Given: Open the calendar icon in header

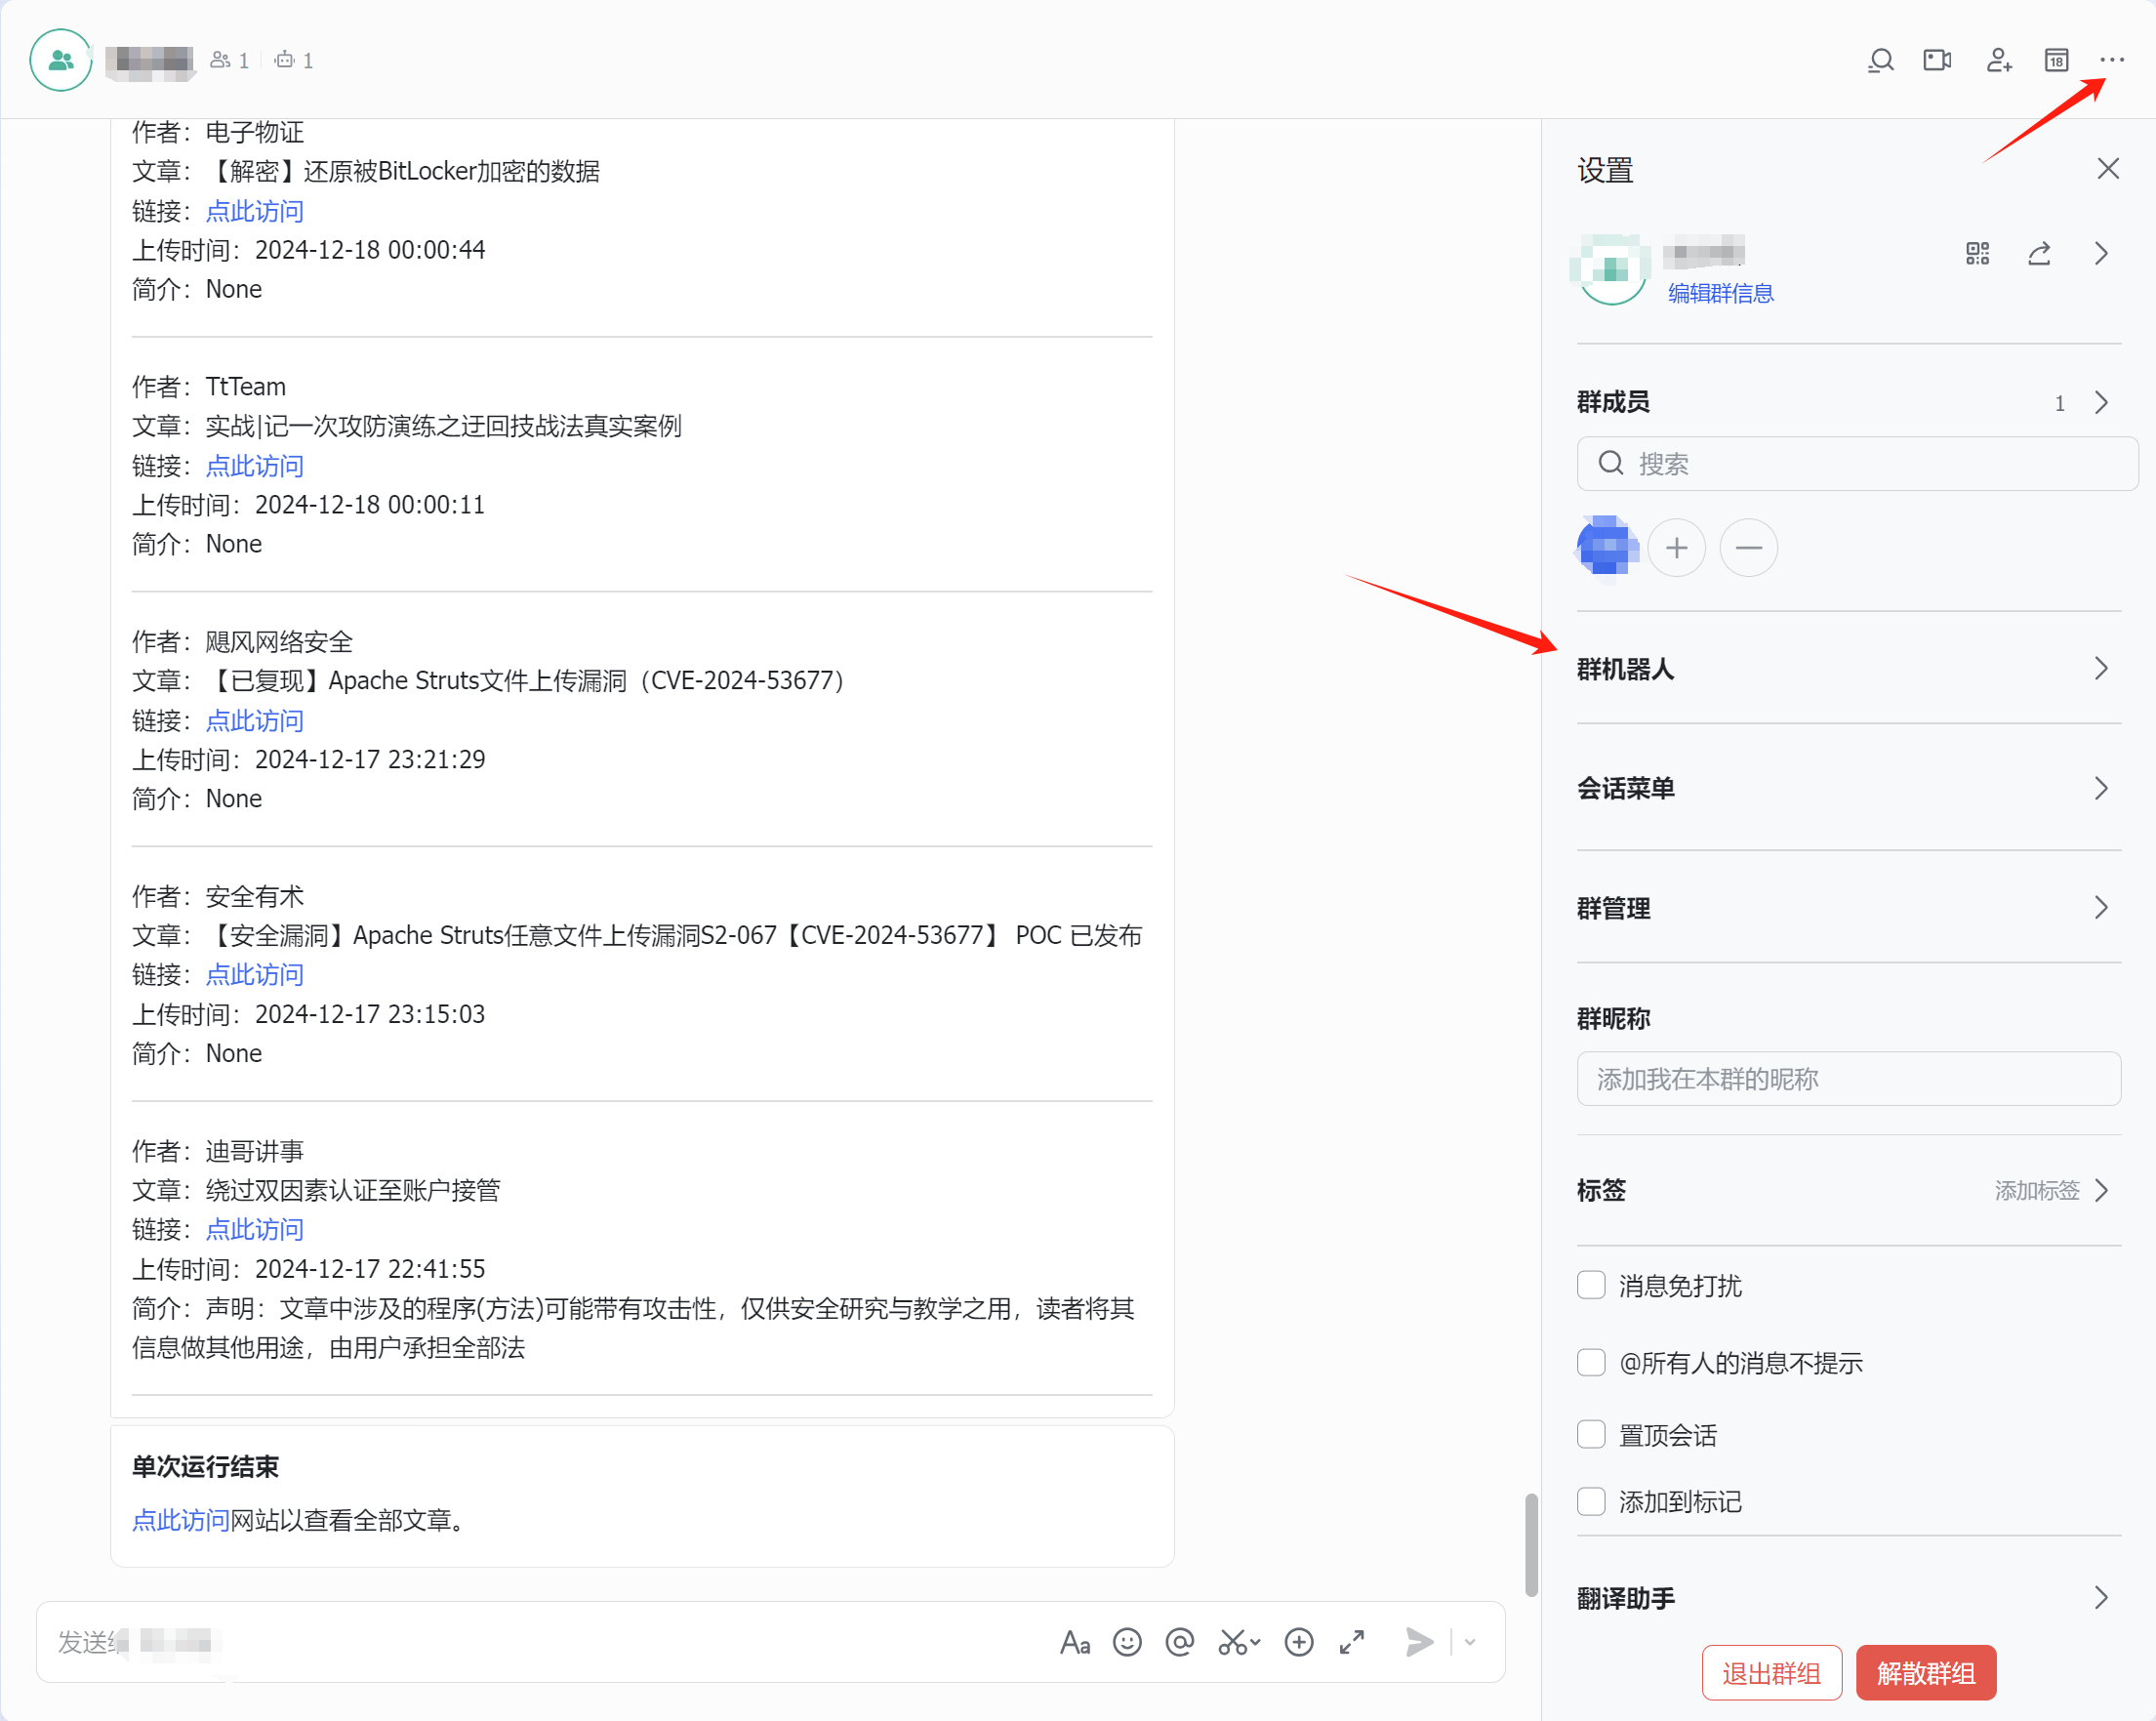Looking at the screenshot, I should (x=2056, y=61).
